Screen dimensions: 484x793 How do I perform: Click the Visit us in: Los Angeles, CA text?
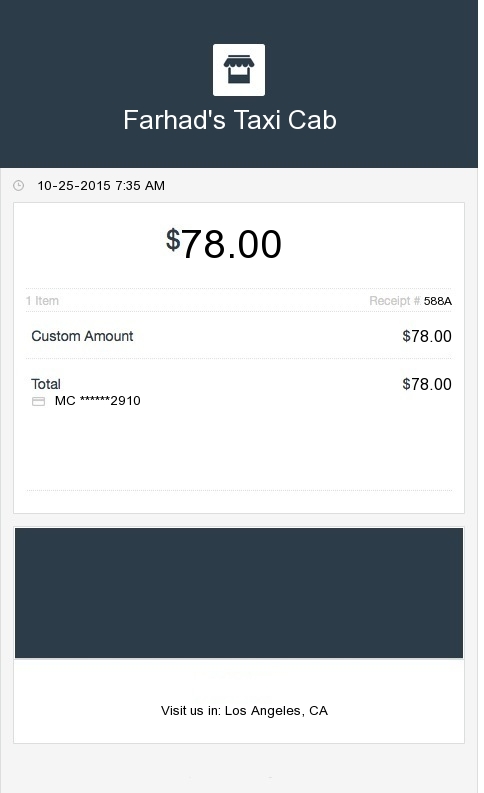[x=244, y=711]
